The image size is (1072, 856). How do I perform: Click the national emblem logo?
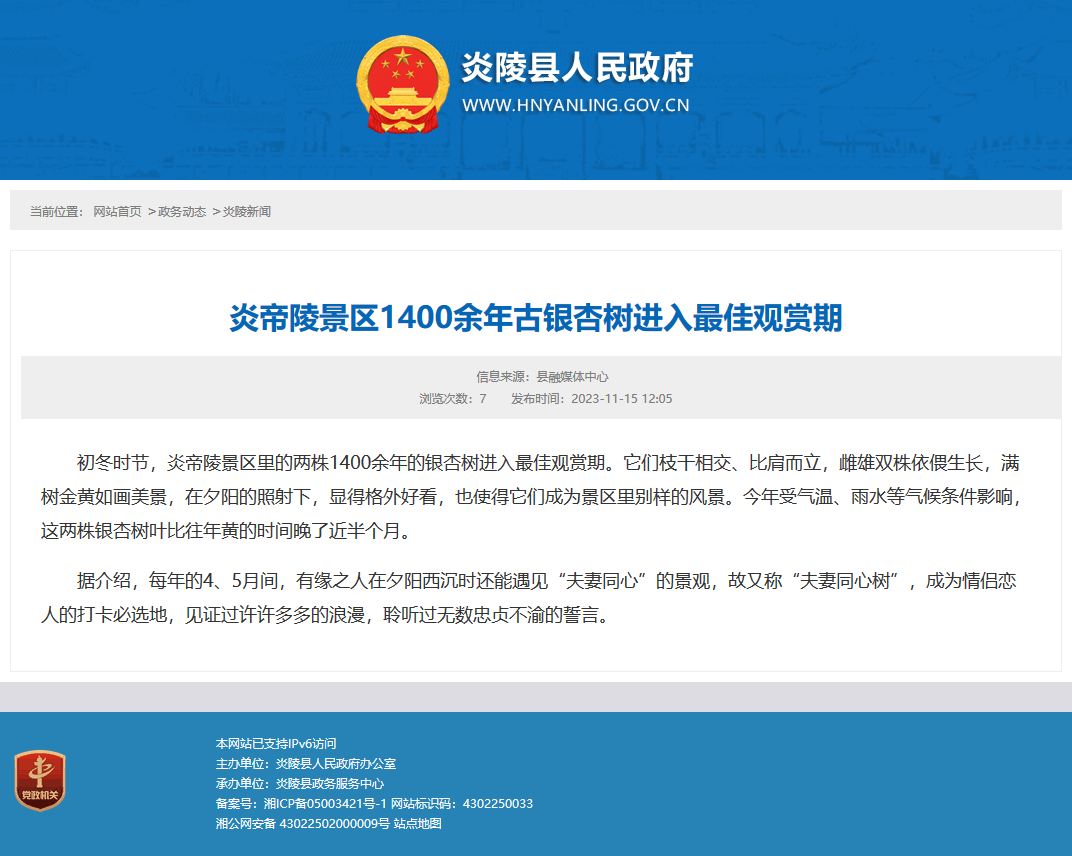403,85
